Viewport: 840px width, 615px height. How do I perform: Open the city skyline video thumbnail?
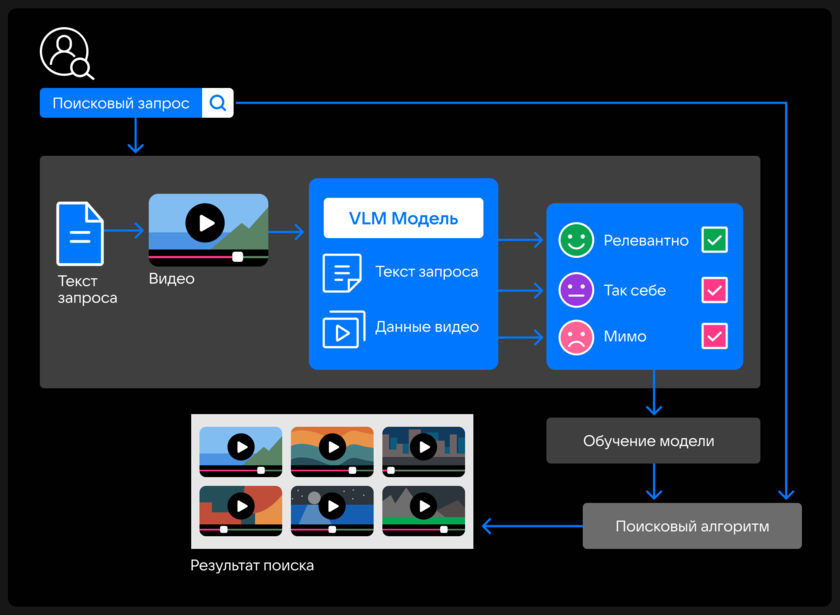pyautogui.click(x=424, y=448)
